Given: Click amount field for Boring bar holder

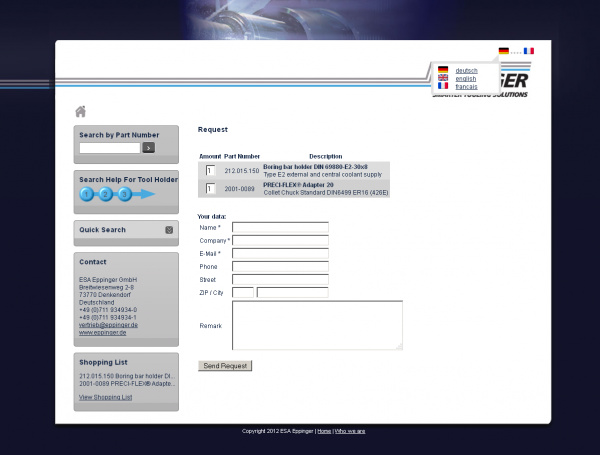Looking at the screenshot, I should (x=210, y=171).
